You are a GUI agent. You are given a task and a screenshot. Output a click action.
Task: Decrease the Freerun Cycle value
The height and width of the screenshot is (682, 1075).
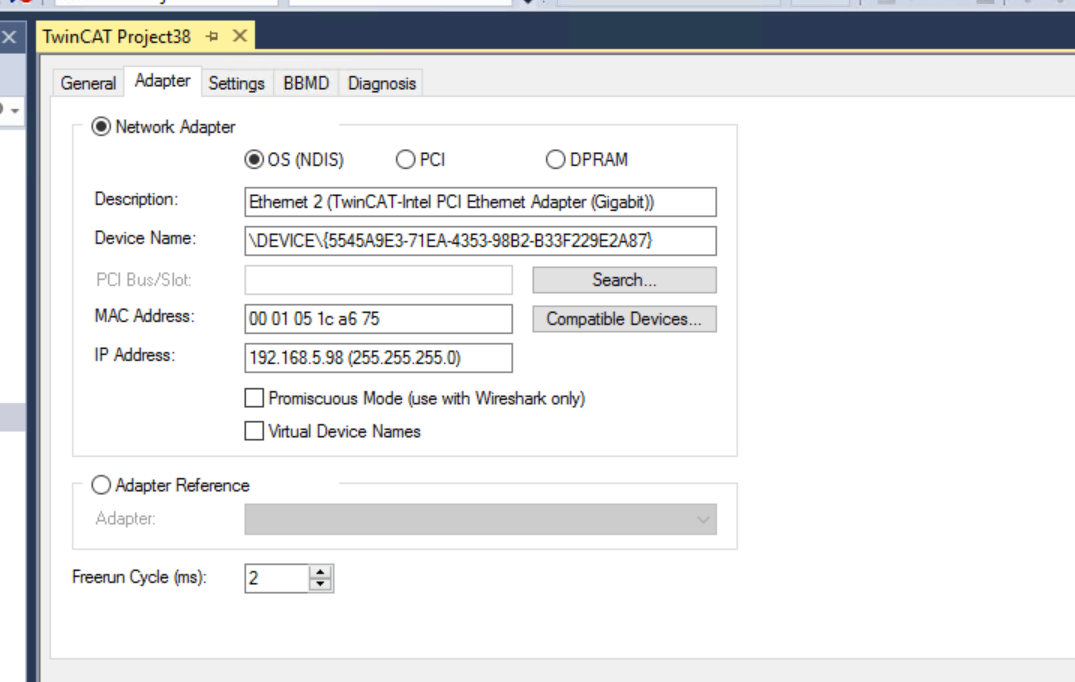point(320,585)
